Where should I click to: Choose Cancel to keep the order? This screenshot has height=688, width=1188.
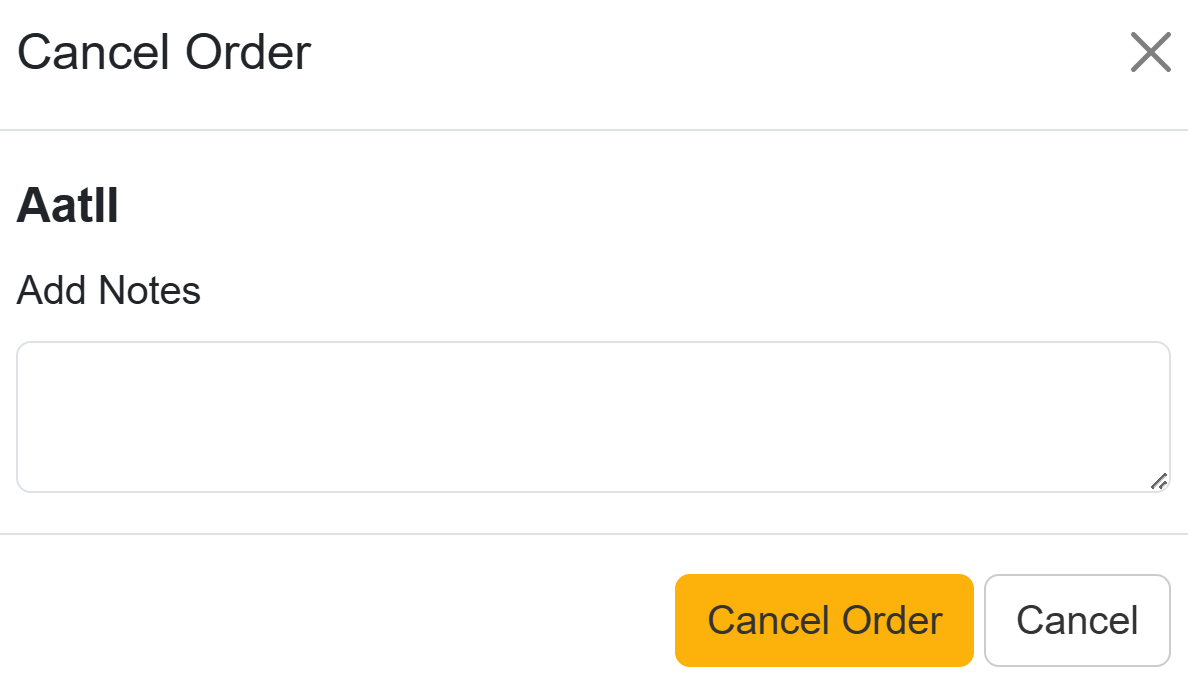pos(1077,620)
